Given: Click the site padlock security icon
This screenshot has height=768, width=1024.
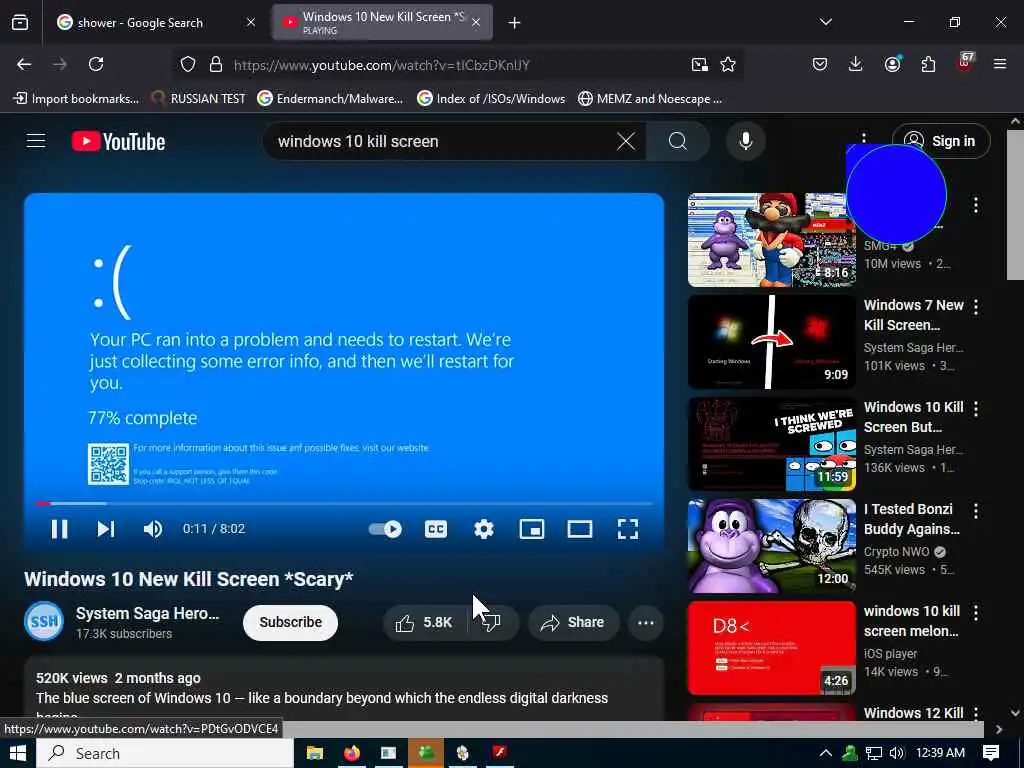Looking at the screenshot, I should pos(216,65).
